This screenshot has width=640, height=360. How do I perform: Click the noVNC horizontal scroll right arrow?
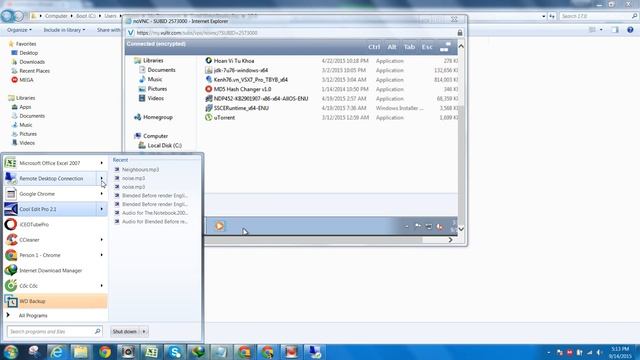click(x=450, y=240)
